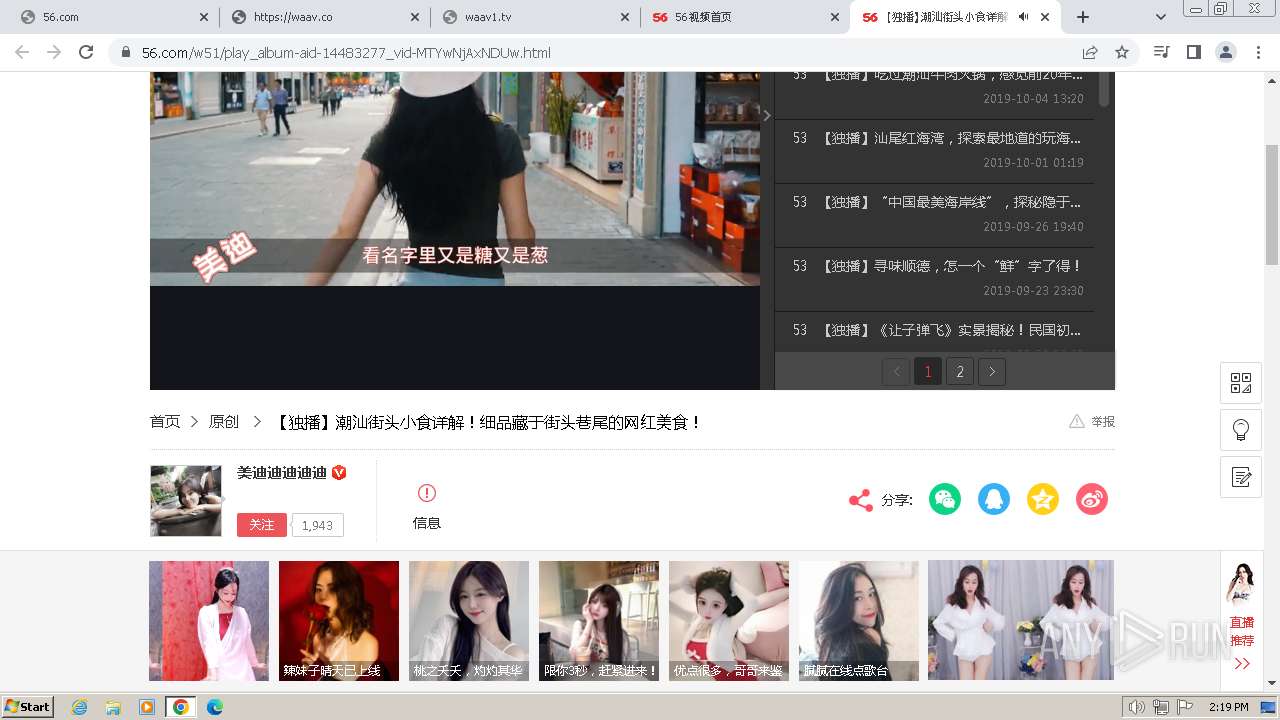Click the 信息 info alert icon

[427, 493]
